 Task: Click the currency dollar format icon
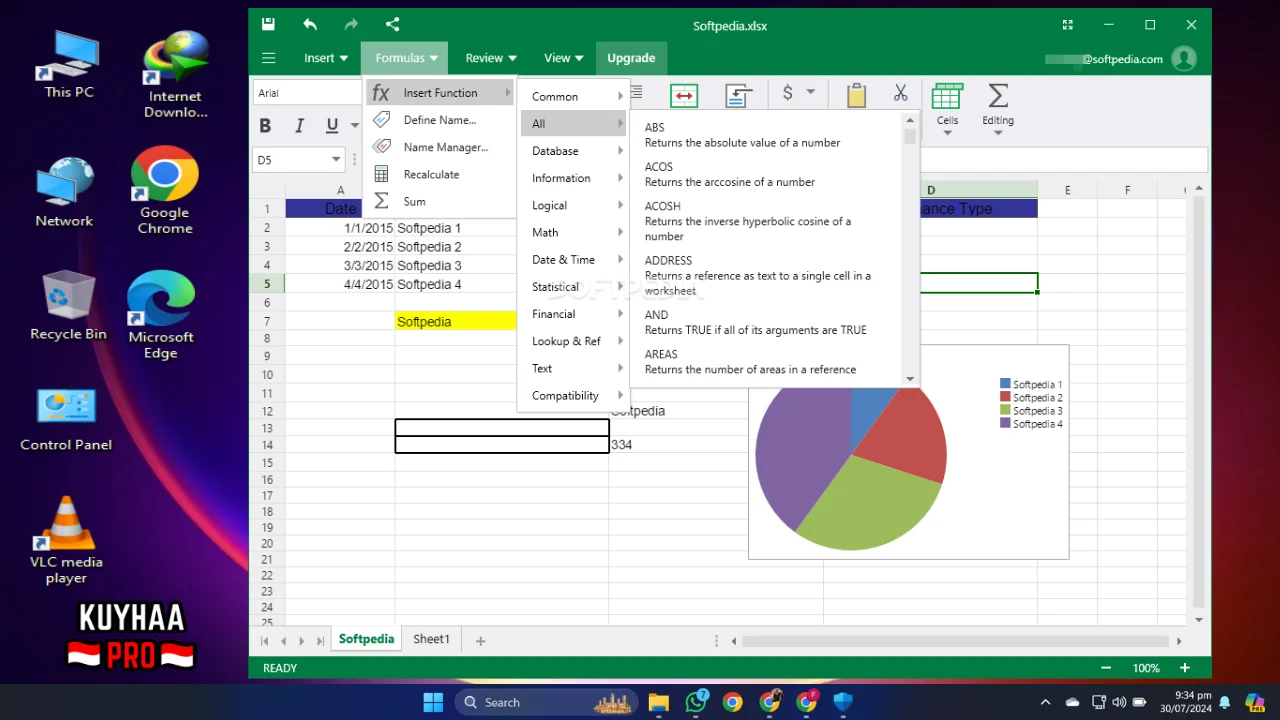tap(788, 92)
